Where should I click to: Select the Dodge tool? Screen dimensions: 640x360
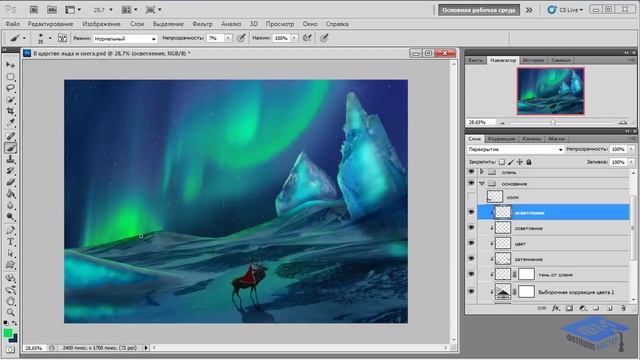[11, 217]
